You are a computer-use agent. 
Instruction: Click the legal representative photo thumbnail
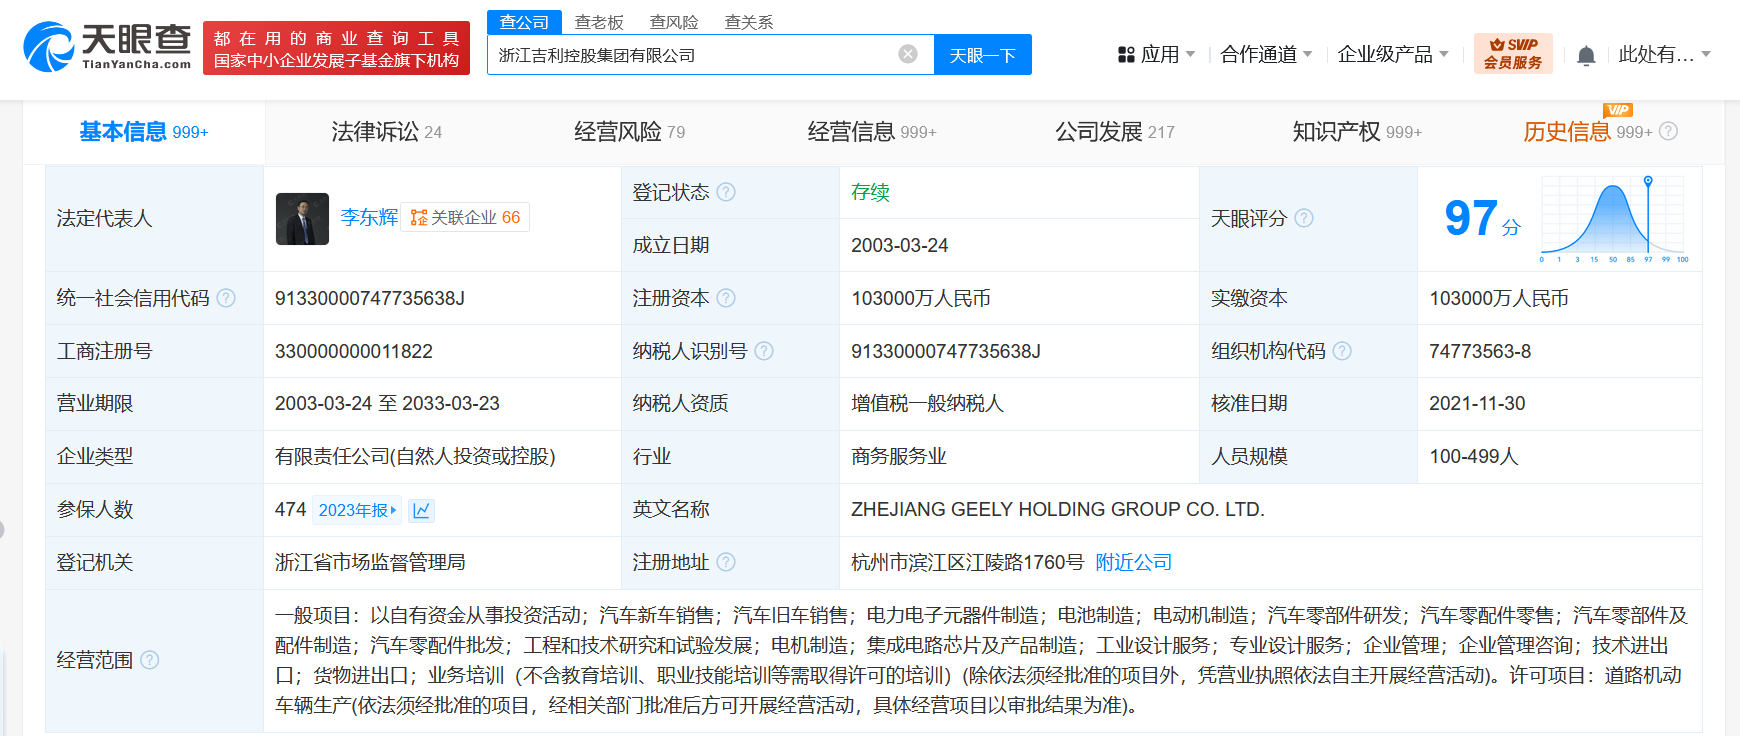pyautogui.click(x=302, y=218)
